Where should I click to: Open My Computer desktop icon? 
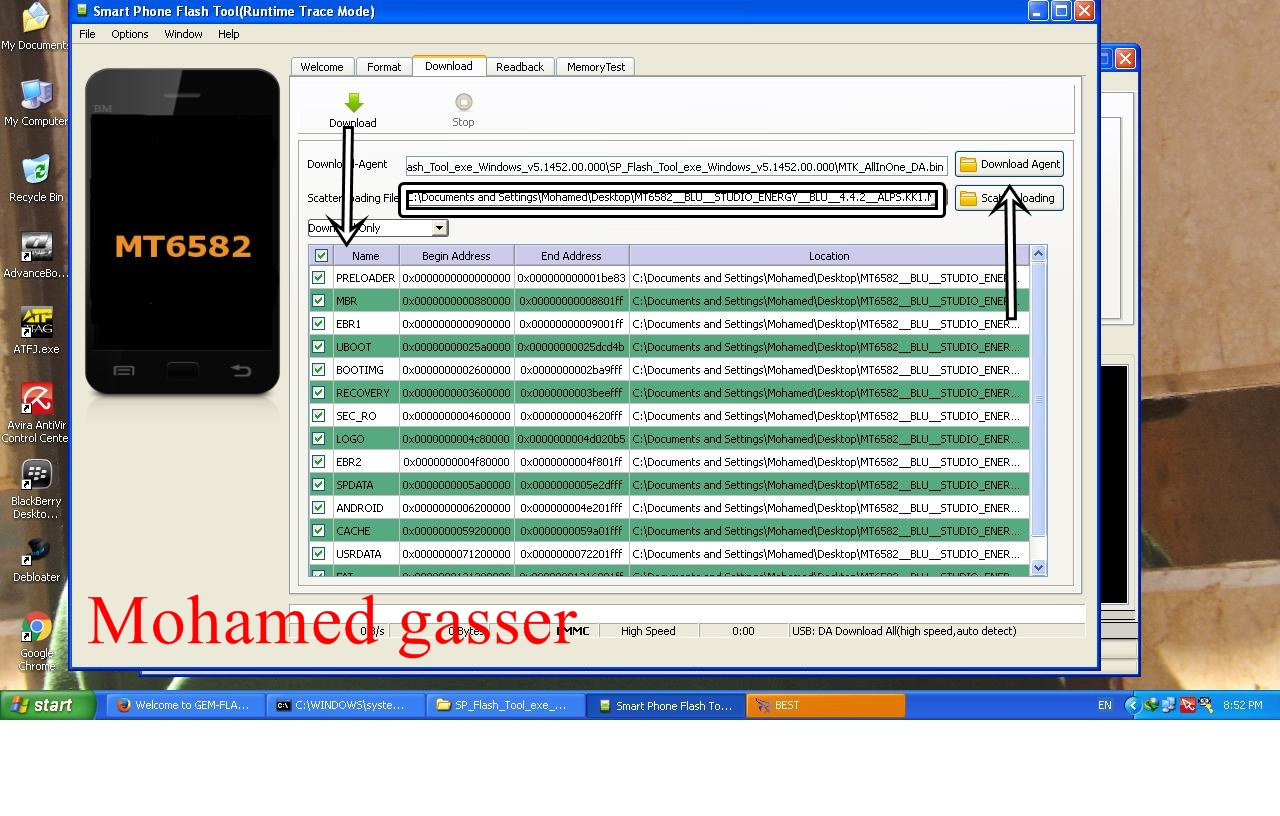36,102
